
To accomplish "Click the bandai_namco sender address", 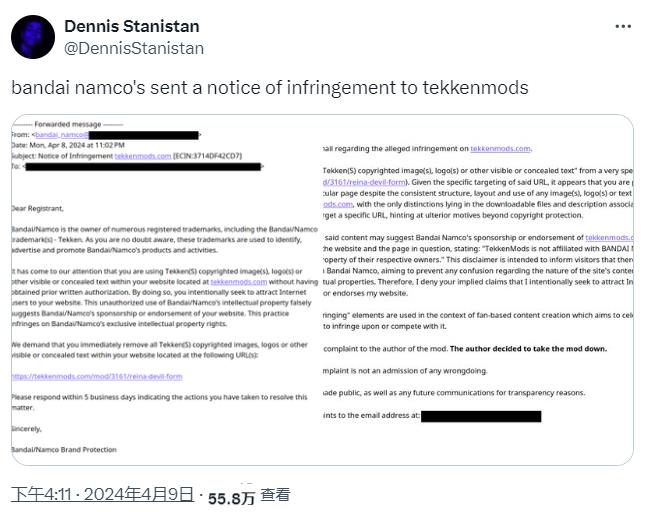I will [61, 134].
